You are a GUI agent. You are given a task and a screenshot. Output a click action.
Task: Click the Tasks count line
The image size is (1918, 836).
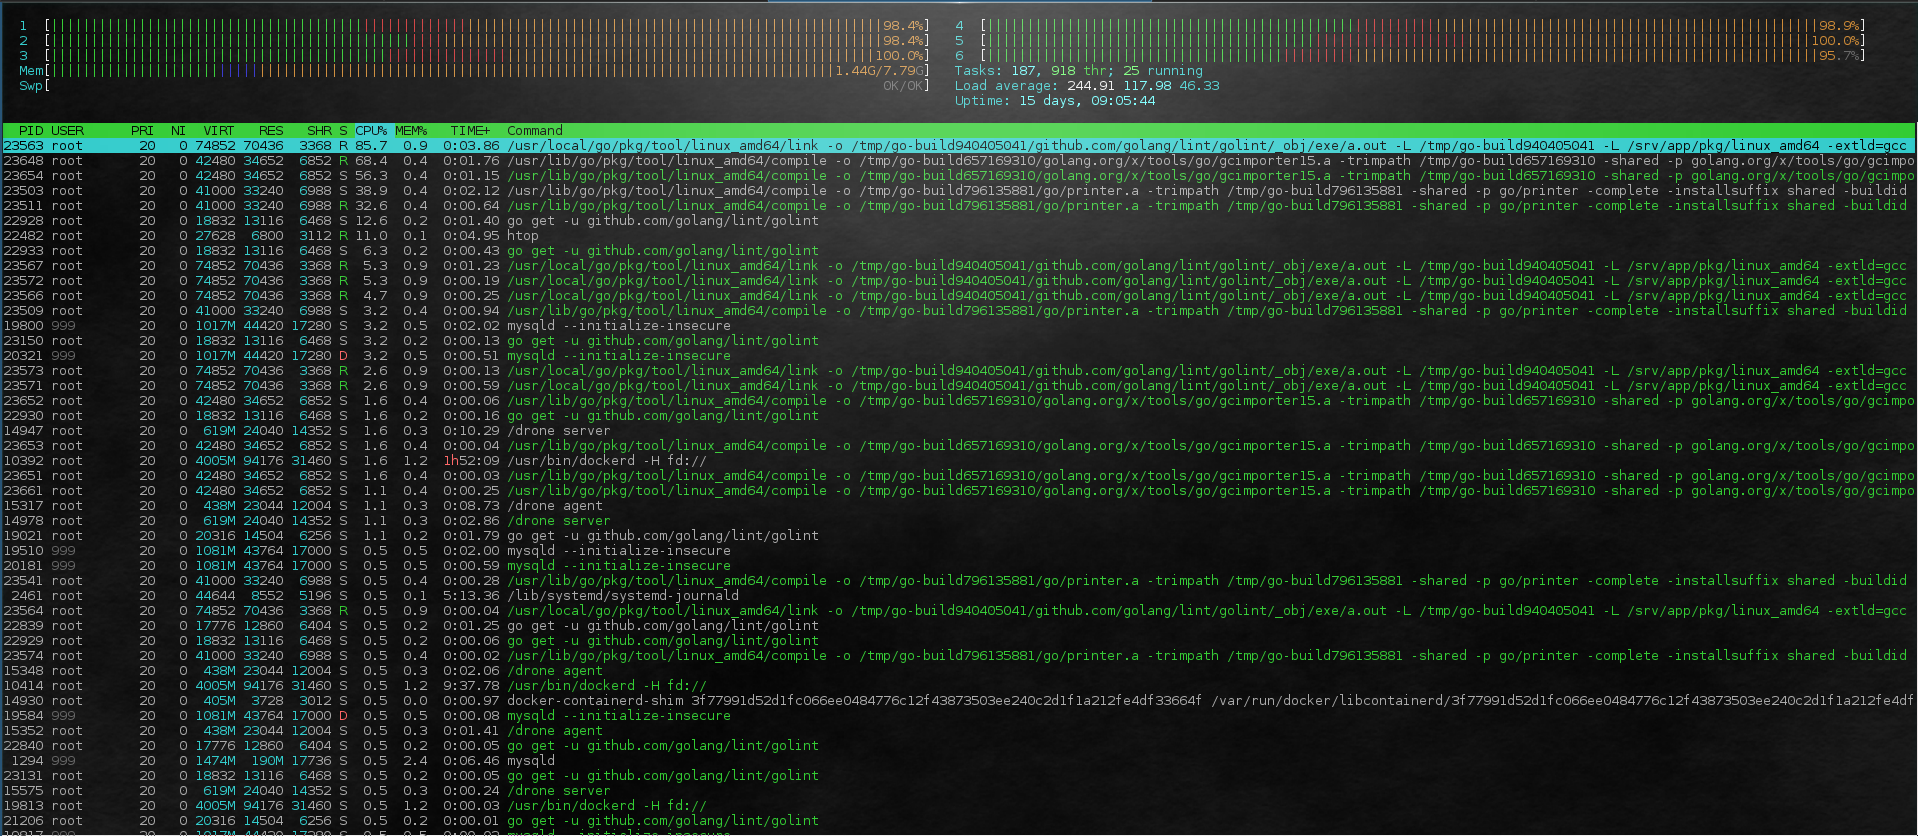pos(1078,71)
